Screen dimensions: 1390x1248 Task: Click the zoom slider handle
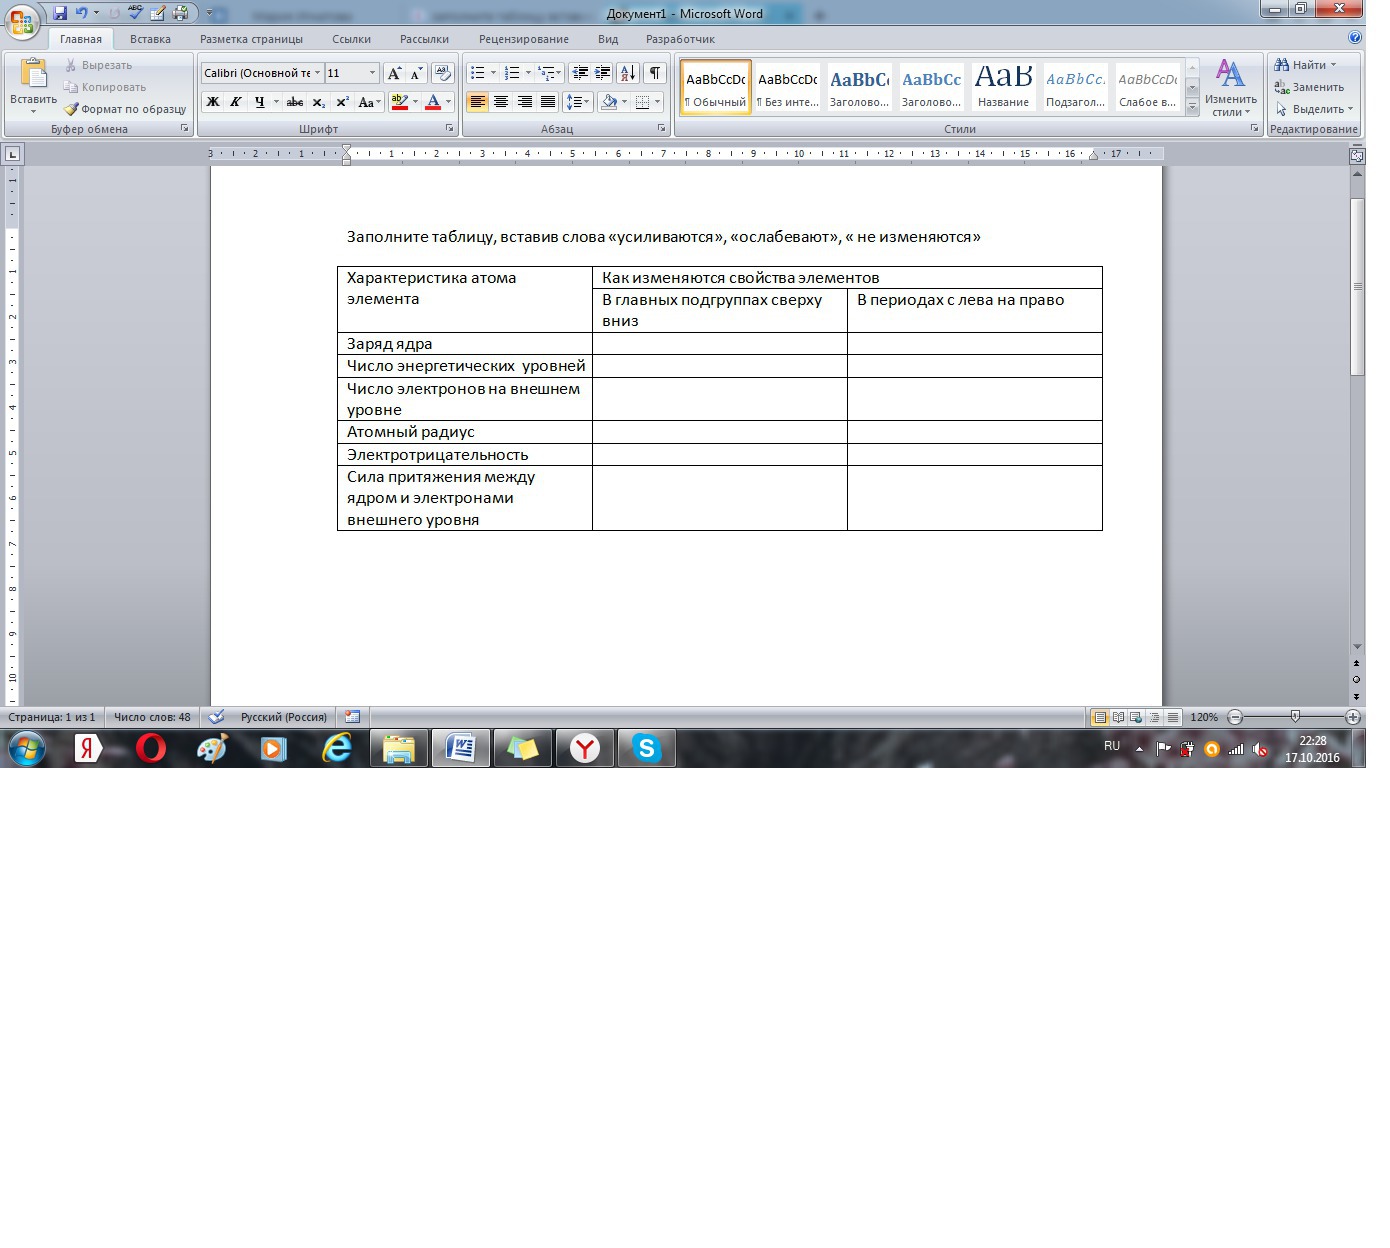pyautogui.click(x=1295, y=717)
